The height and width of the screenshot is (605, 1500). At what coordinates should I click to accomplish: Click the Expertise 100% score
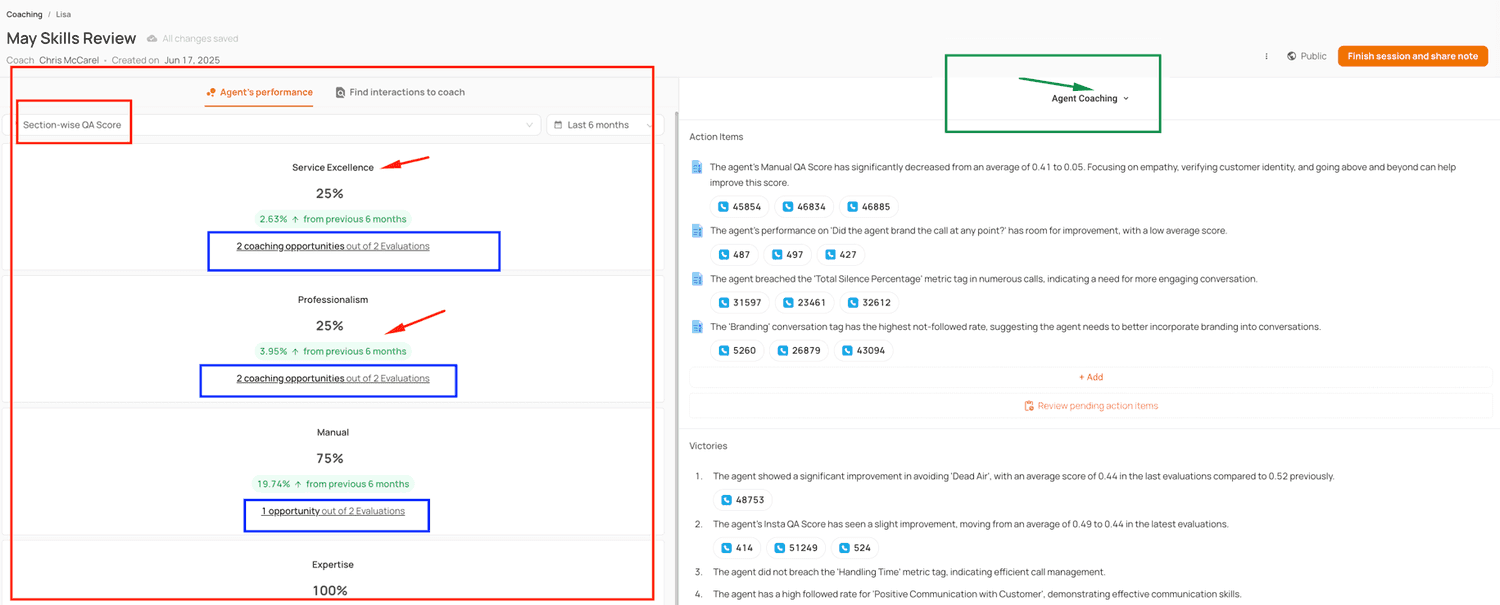click(x=330, y=591)
